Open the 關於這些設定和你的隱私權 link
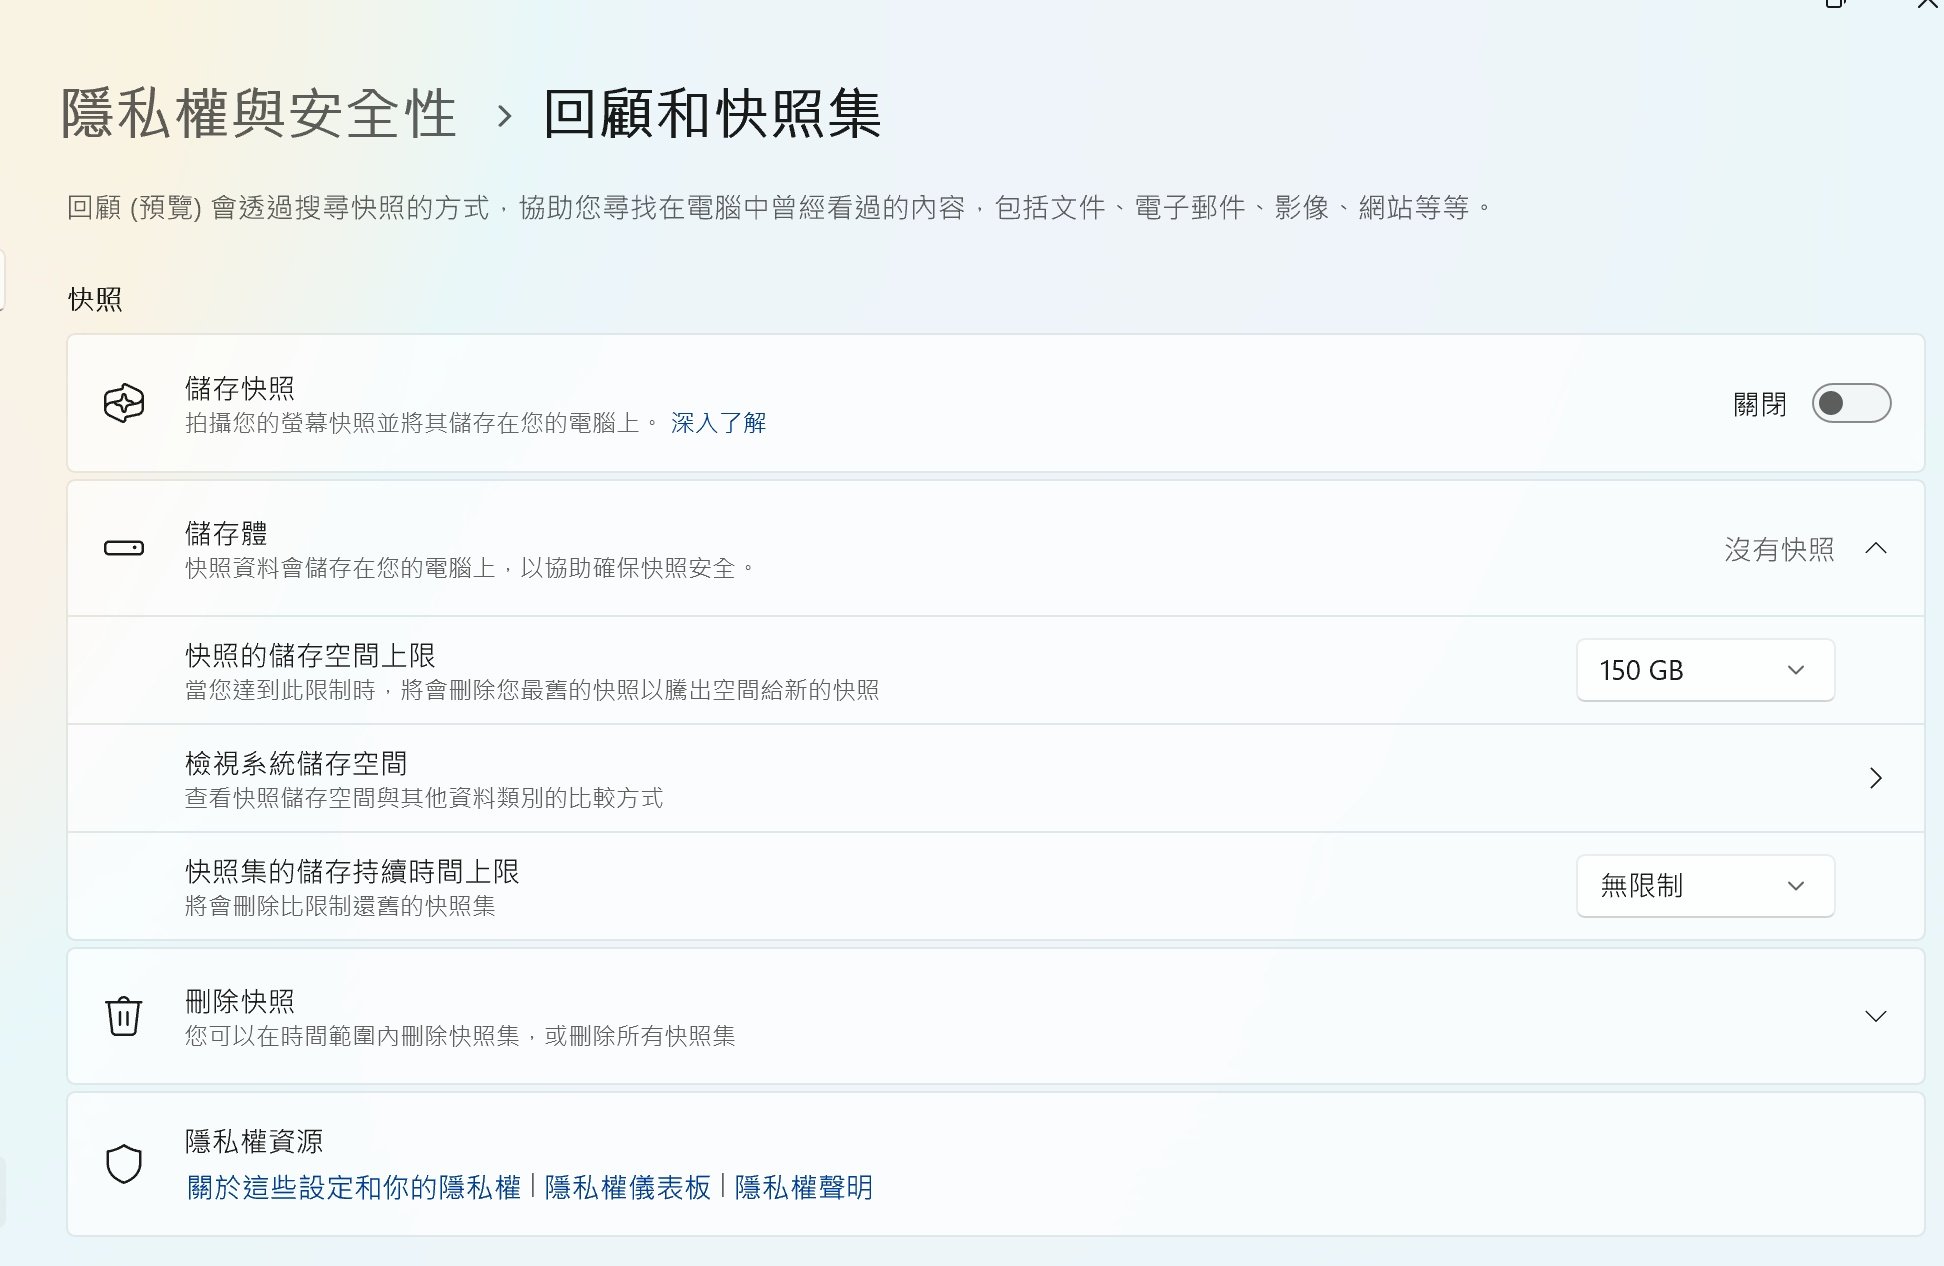Screen dimensions: 1944x1266 pyautogui.click(x=354, y=1188)
